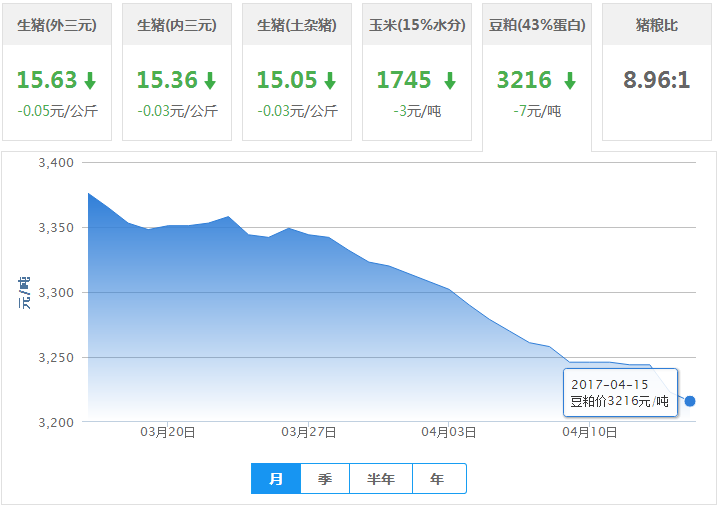
Task: Click the 03月27日 axis label
Action: tap(309, 432)
